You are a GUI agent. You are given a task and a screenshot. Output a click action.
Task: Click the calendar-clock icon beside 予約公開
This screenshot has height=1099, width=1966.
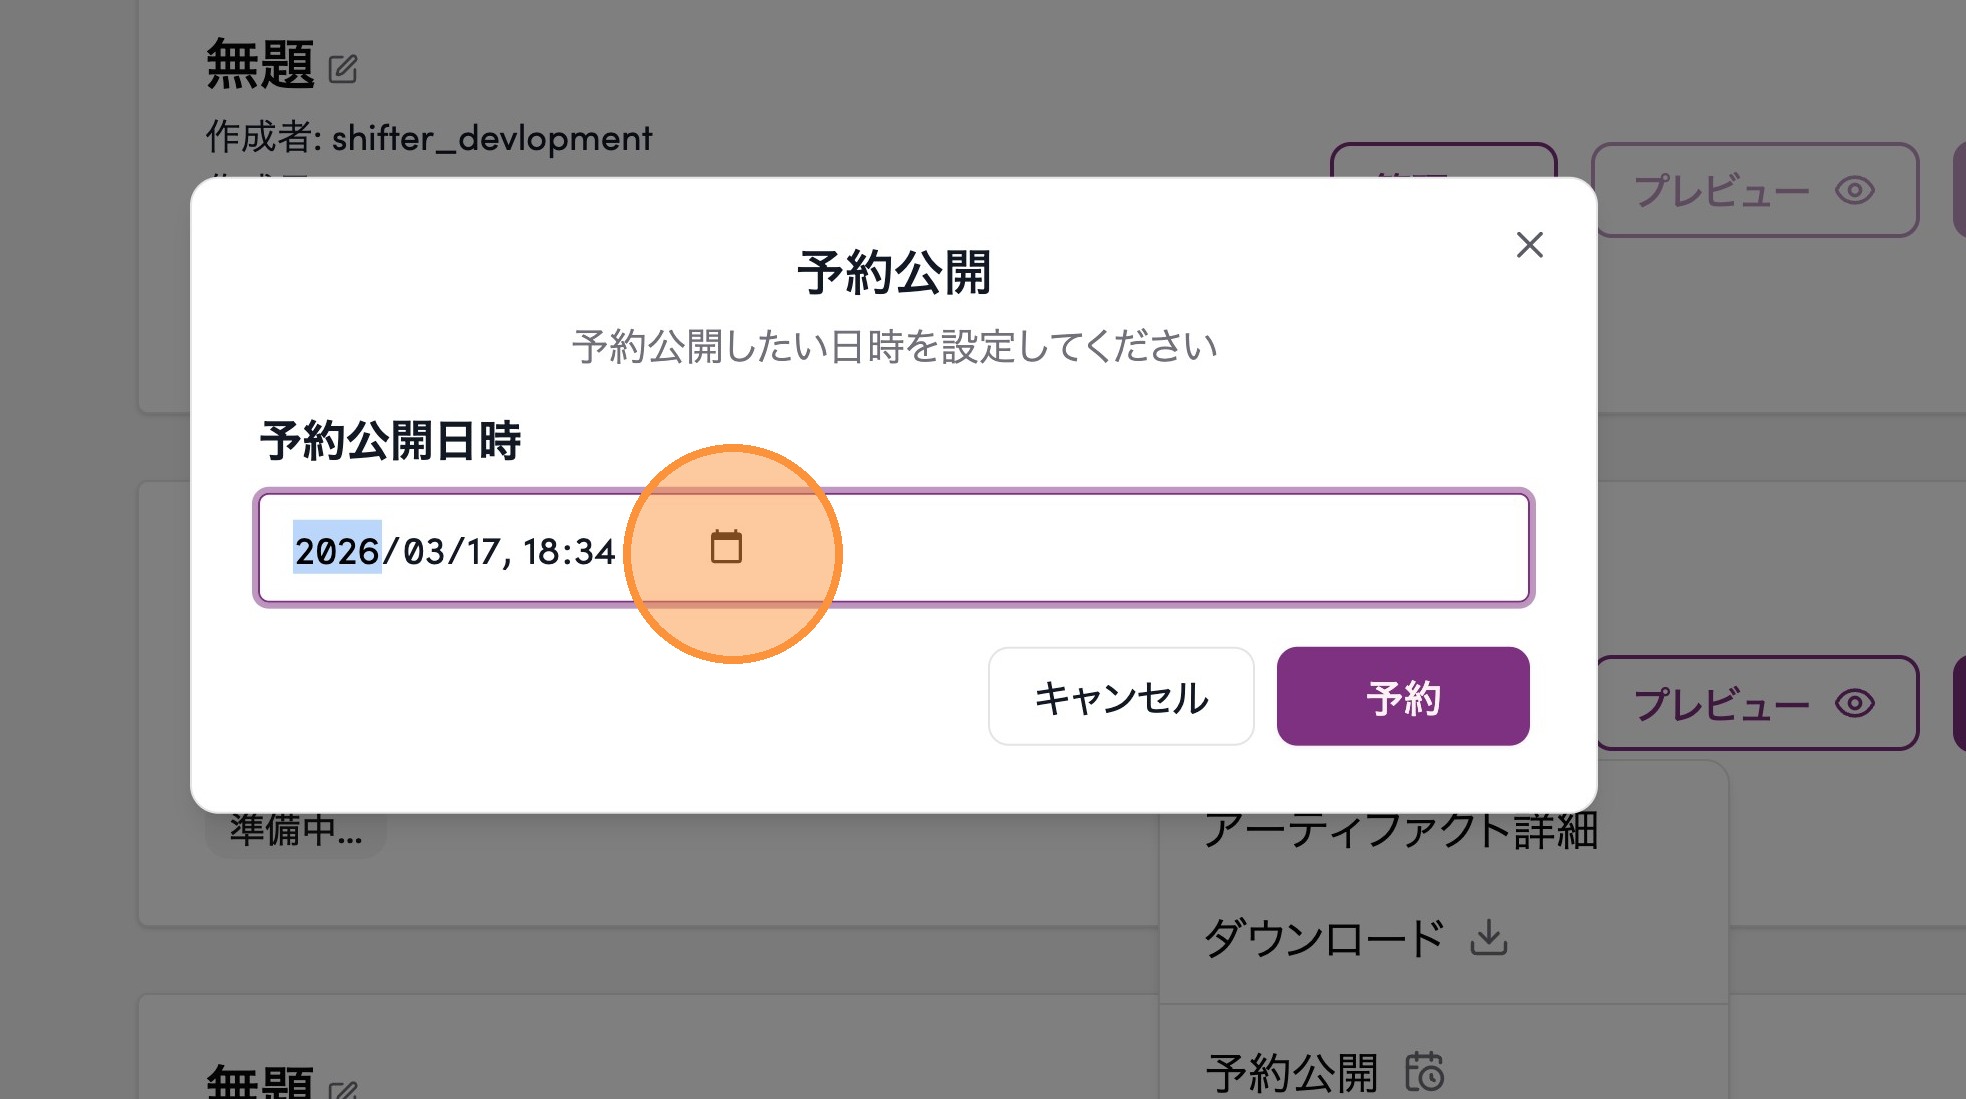pos(1424,1072)
